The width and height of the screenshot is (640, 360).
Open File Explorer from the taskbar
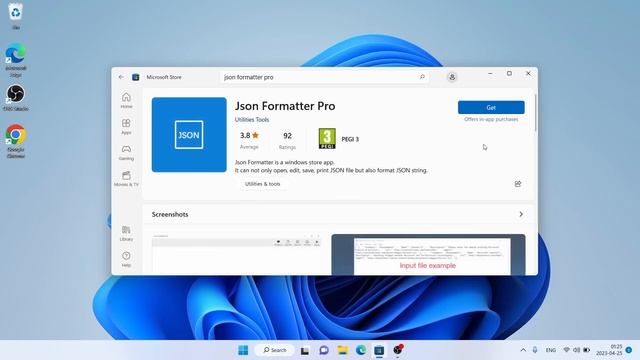point(342,350)
